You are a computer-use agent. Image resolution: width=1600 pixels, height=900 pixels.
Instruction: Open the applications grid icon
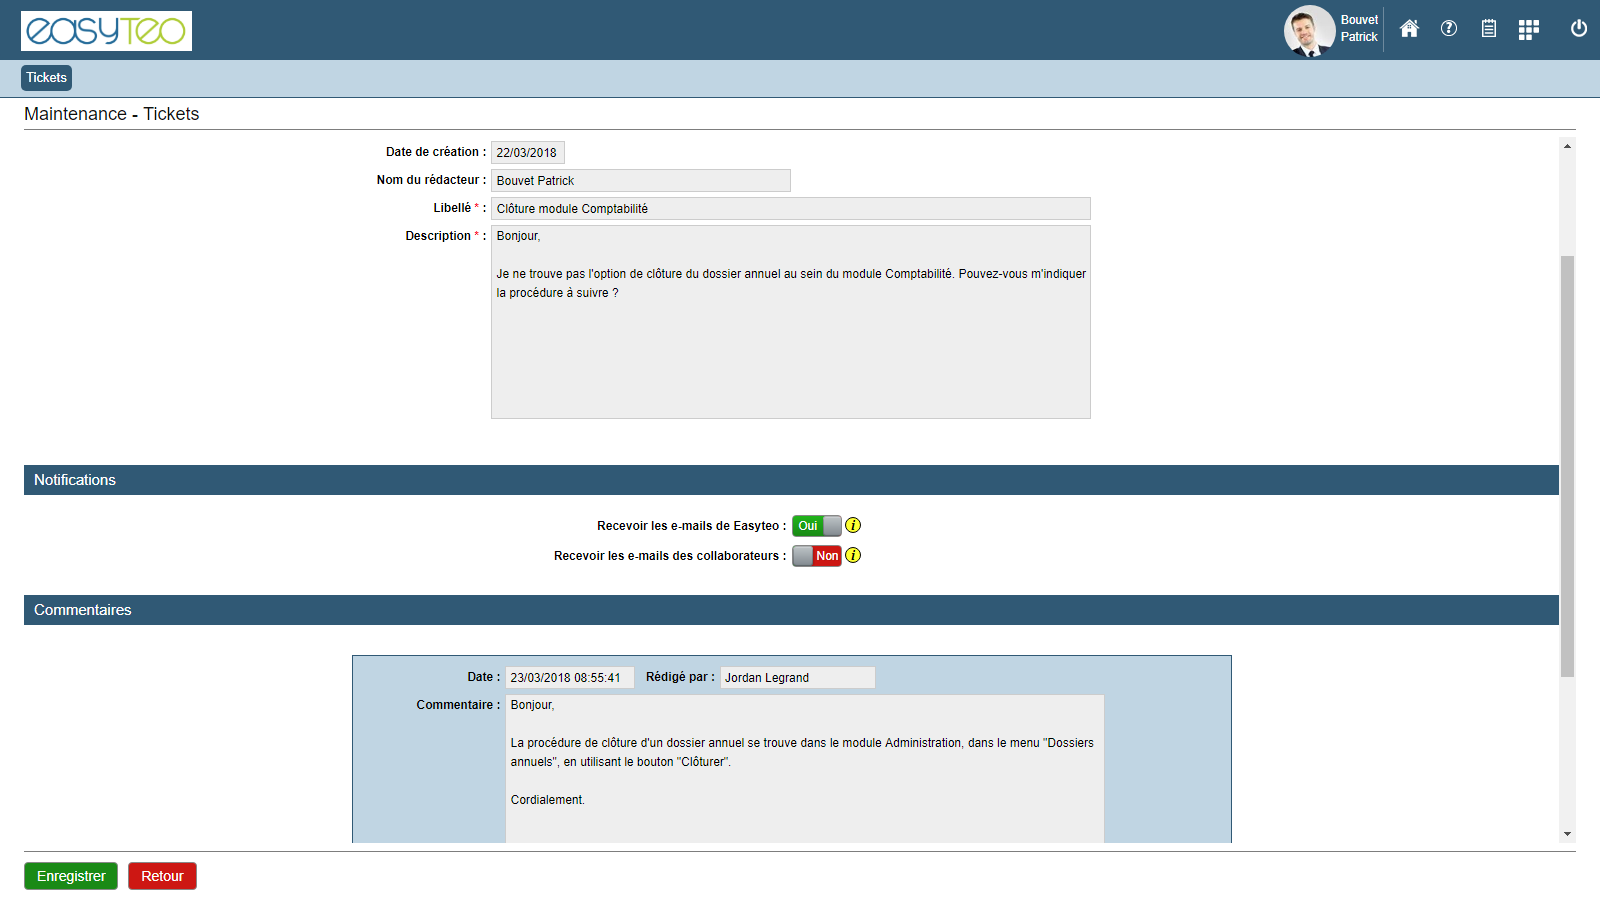pos(1528,30)
